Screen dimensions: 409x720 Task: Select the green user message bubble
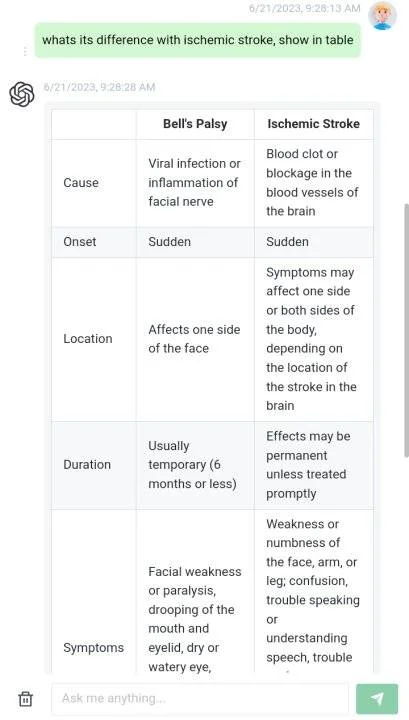198,40
